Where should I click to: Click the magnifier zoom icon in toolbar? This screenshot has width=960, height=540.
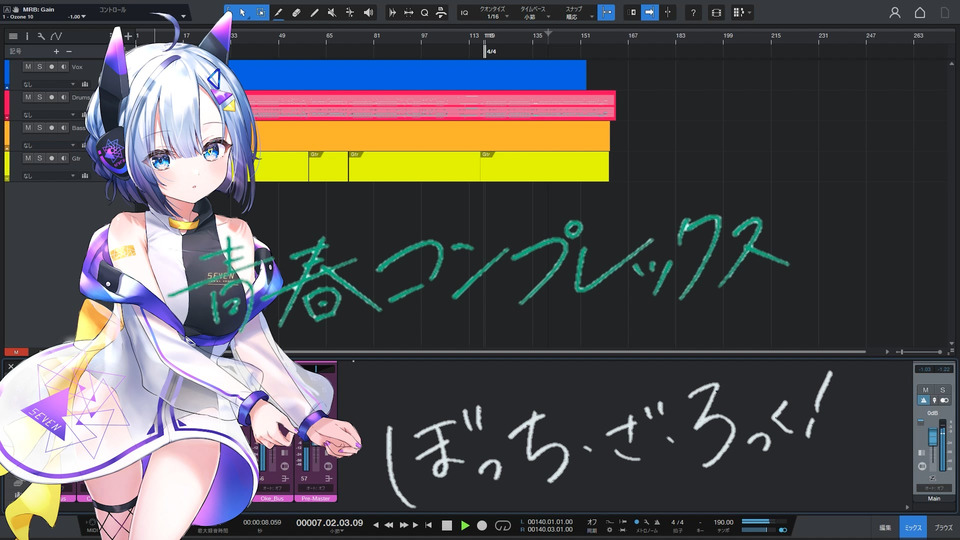[x=424, y=12]
